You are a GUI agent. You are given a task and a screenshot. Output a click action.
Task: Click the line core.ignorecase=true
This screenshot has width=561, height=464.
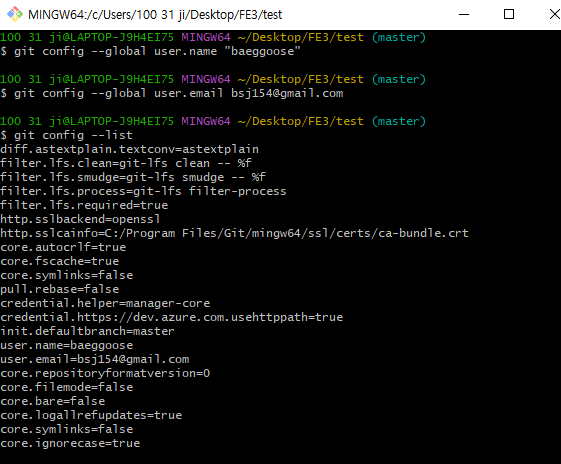coord(70,443)
